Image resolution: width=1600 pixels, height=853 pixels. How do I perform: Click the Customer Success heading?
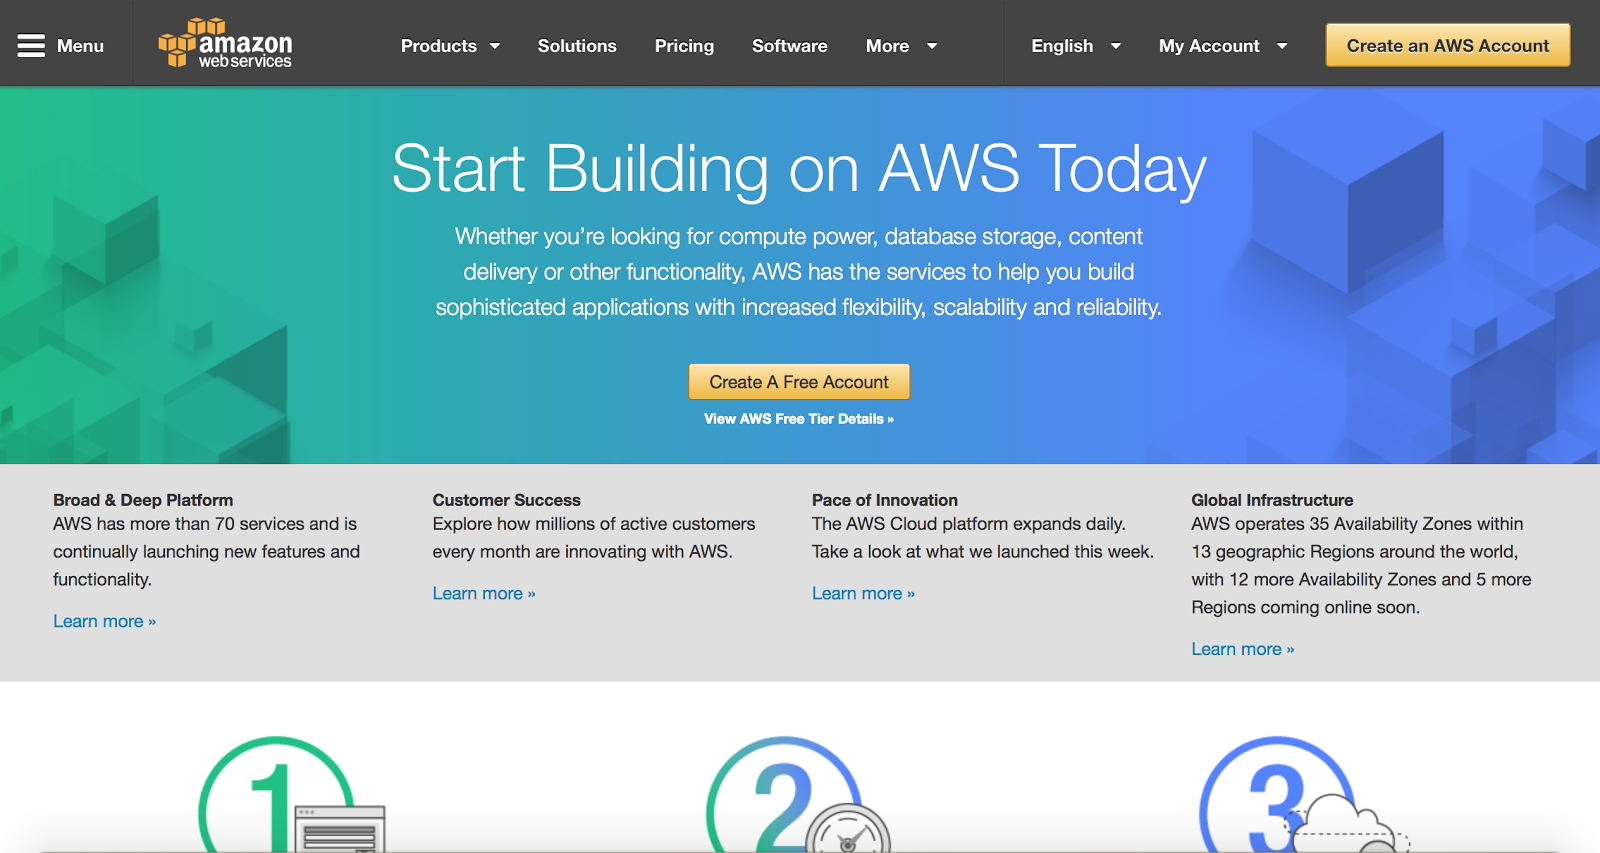pyautogui.click(x=506, y=500)
